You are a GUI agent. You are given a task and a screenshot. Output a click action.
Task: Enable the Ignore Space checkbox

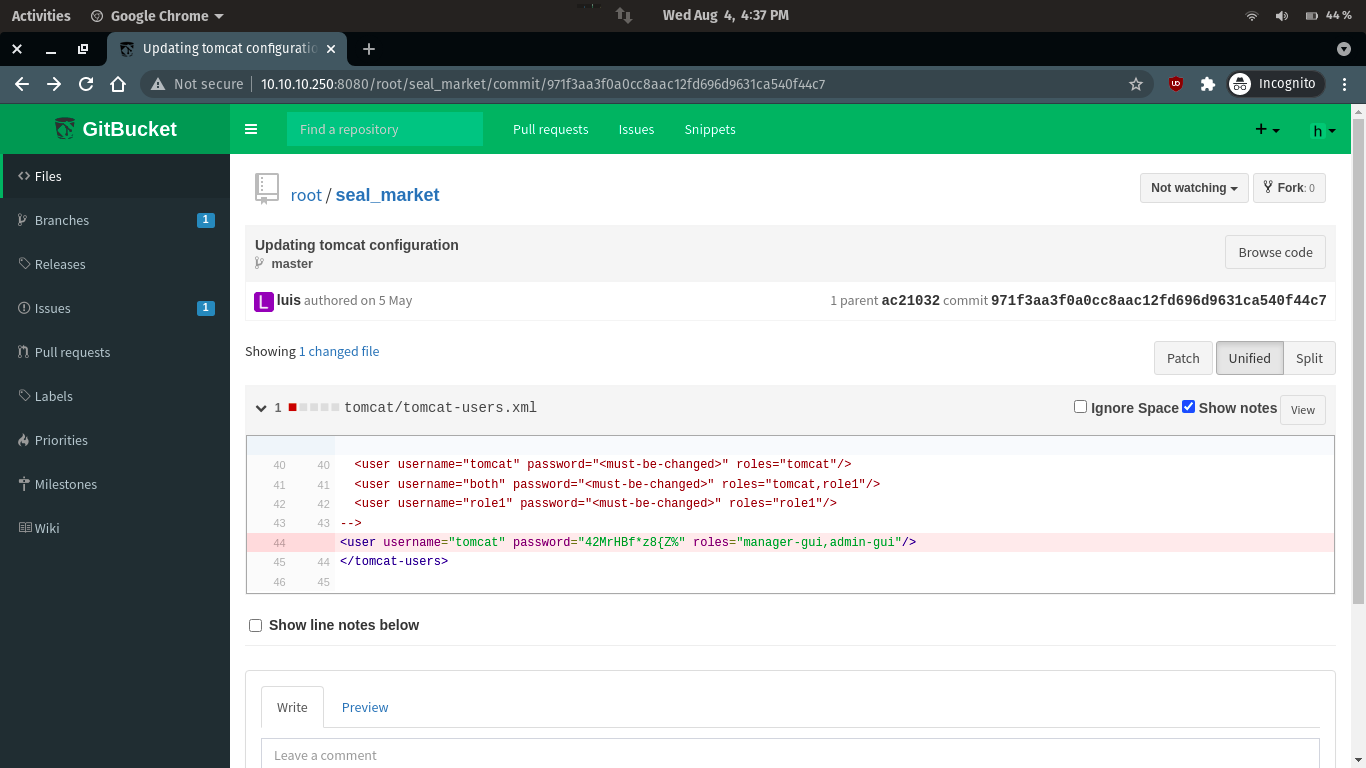[1080, 407]
